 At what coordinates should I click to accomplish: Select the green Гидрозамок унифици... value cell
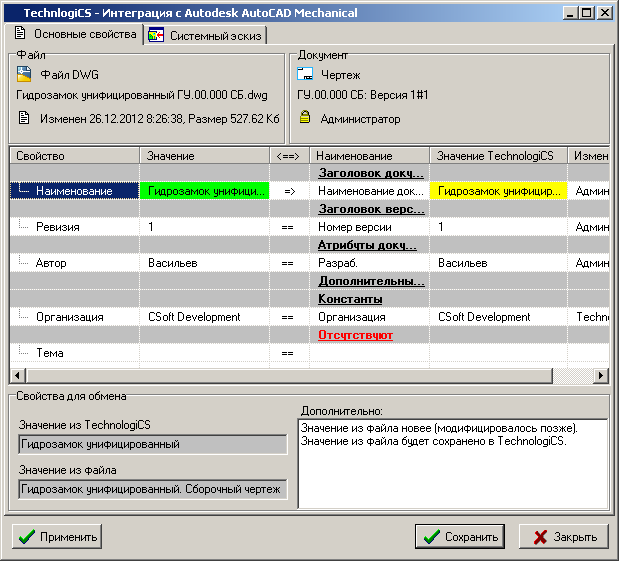(204, 191)
